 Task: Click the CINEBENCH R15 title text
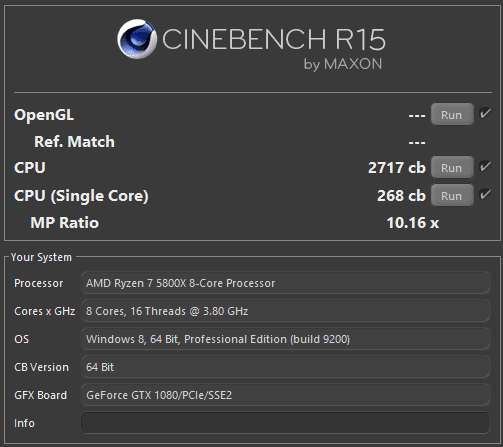tap(274, 39)
